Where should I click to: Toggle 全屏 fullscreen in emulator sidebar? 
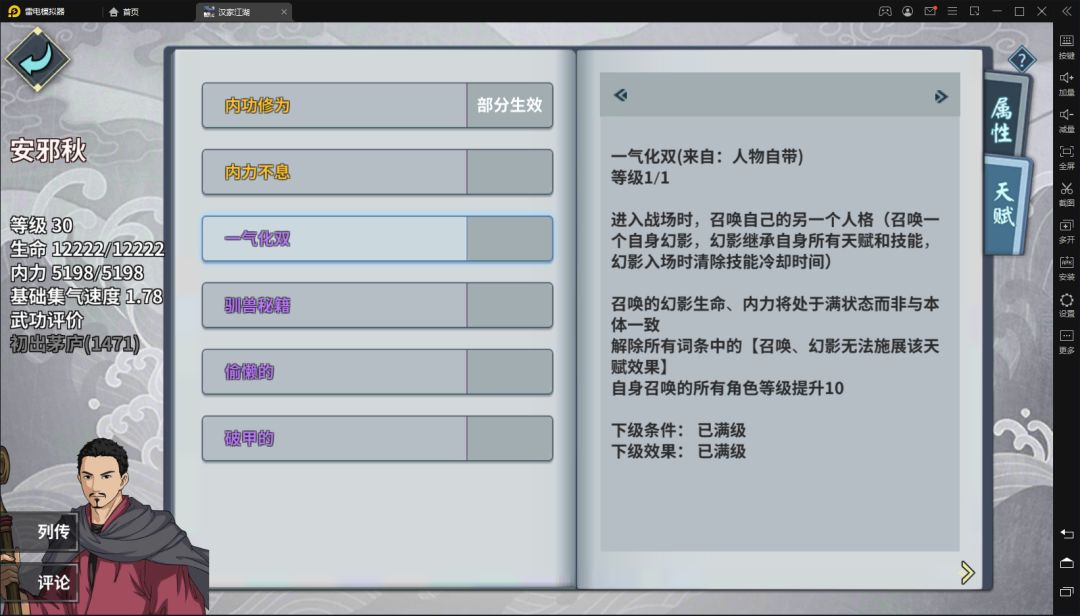tap(1066, 157)
